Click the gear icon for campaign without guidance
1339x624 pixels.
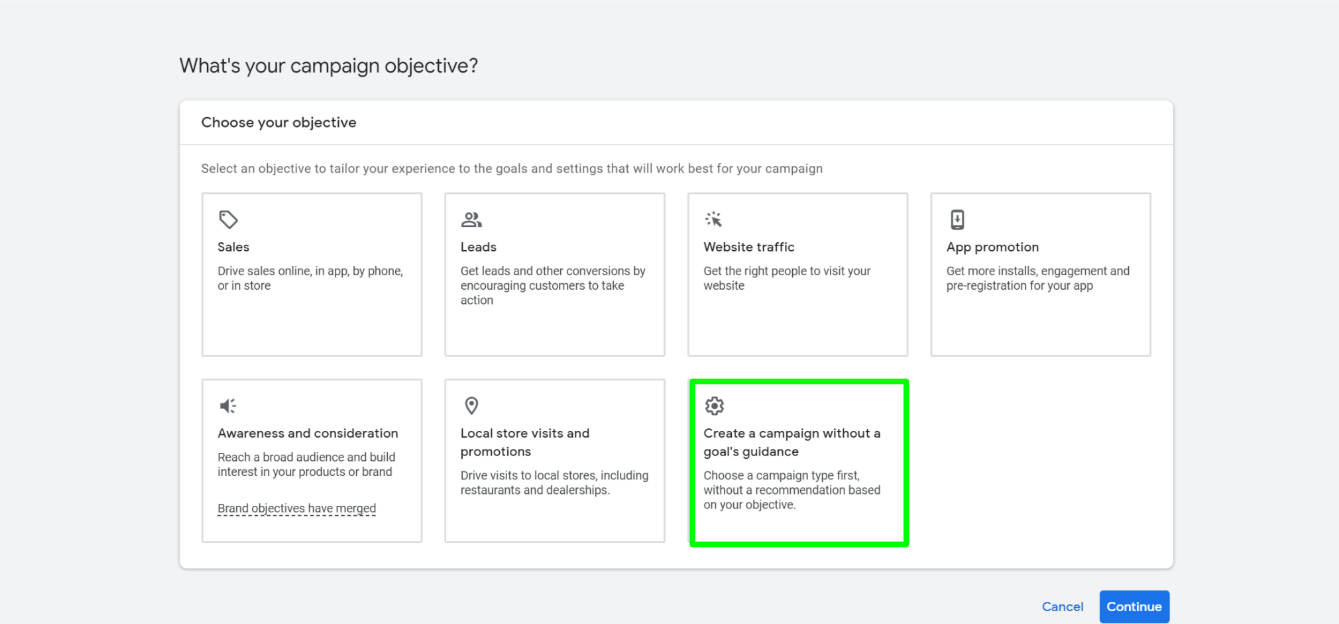714,406
